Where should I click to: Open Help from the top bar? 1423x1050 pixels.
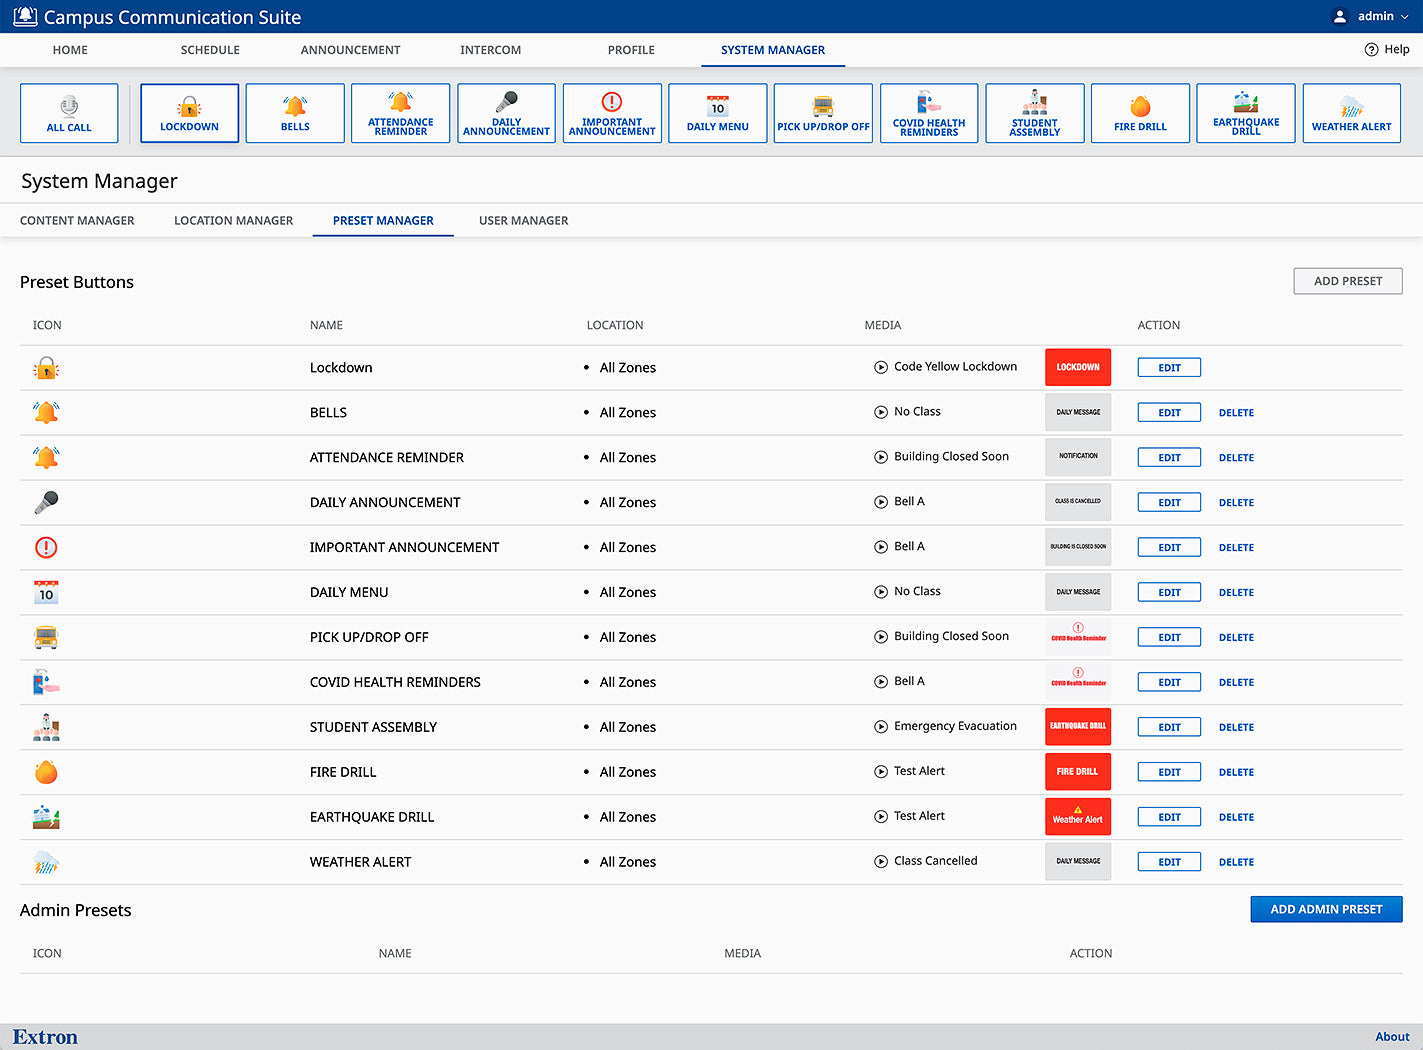(1387, 49)
